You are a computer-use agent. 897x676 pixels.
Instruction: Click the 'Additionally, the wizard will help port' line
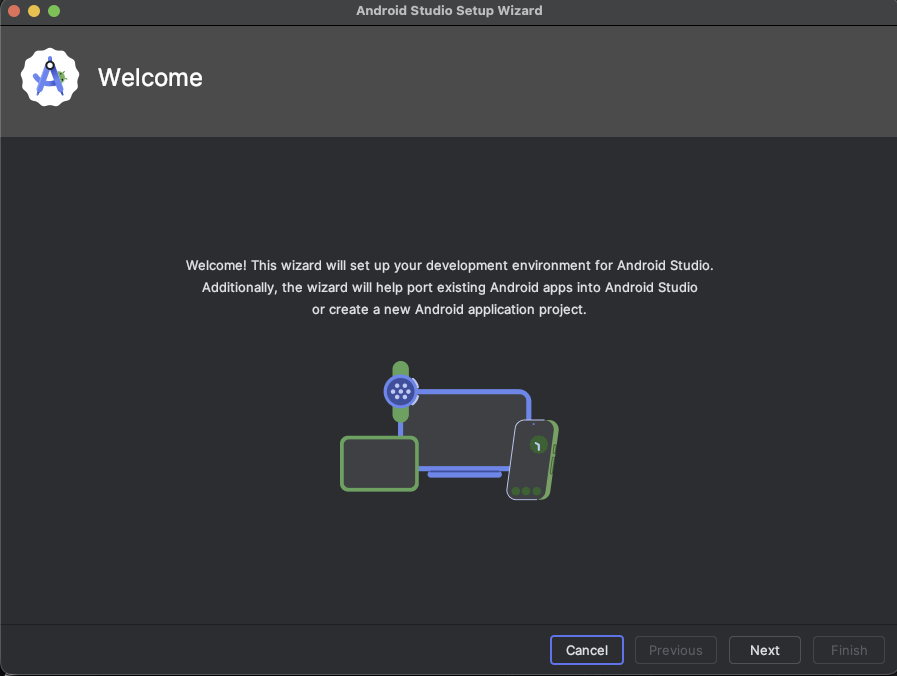(449, 287)
